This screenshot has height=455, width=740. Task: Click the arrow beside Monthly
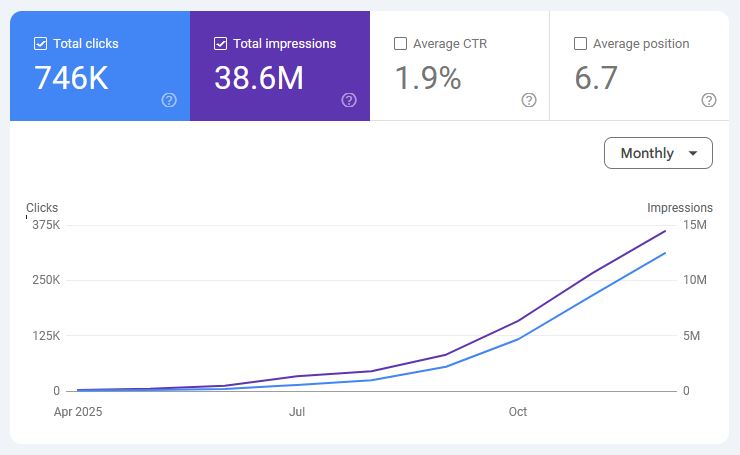coord(694,154)
